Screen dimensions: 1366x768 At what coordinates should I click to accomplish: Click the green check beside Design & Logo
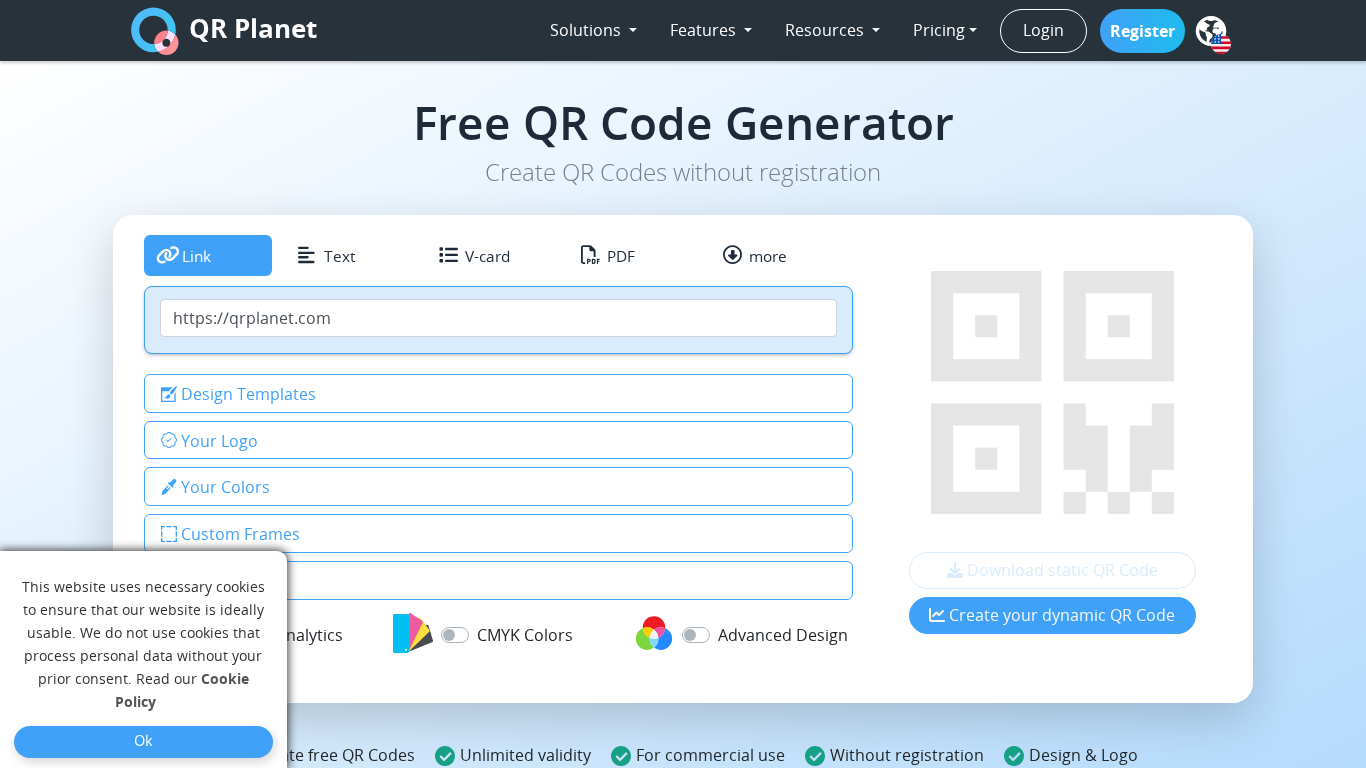click(x=1014, y=756)
